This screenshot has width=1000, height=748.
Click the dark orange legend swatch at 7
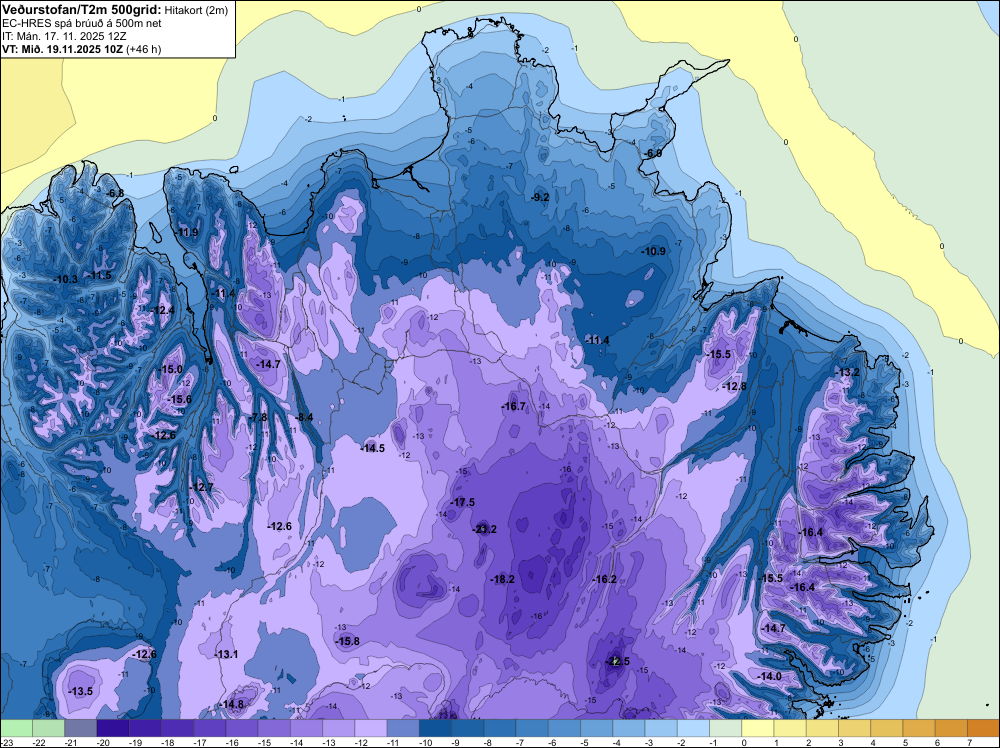click(982, 728)
